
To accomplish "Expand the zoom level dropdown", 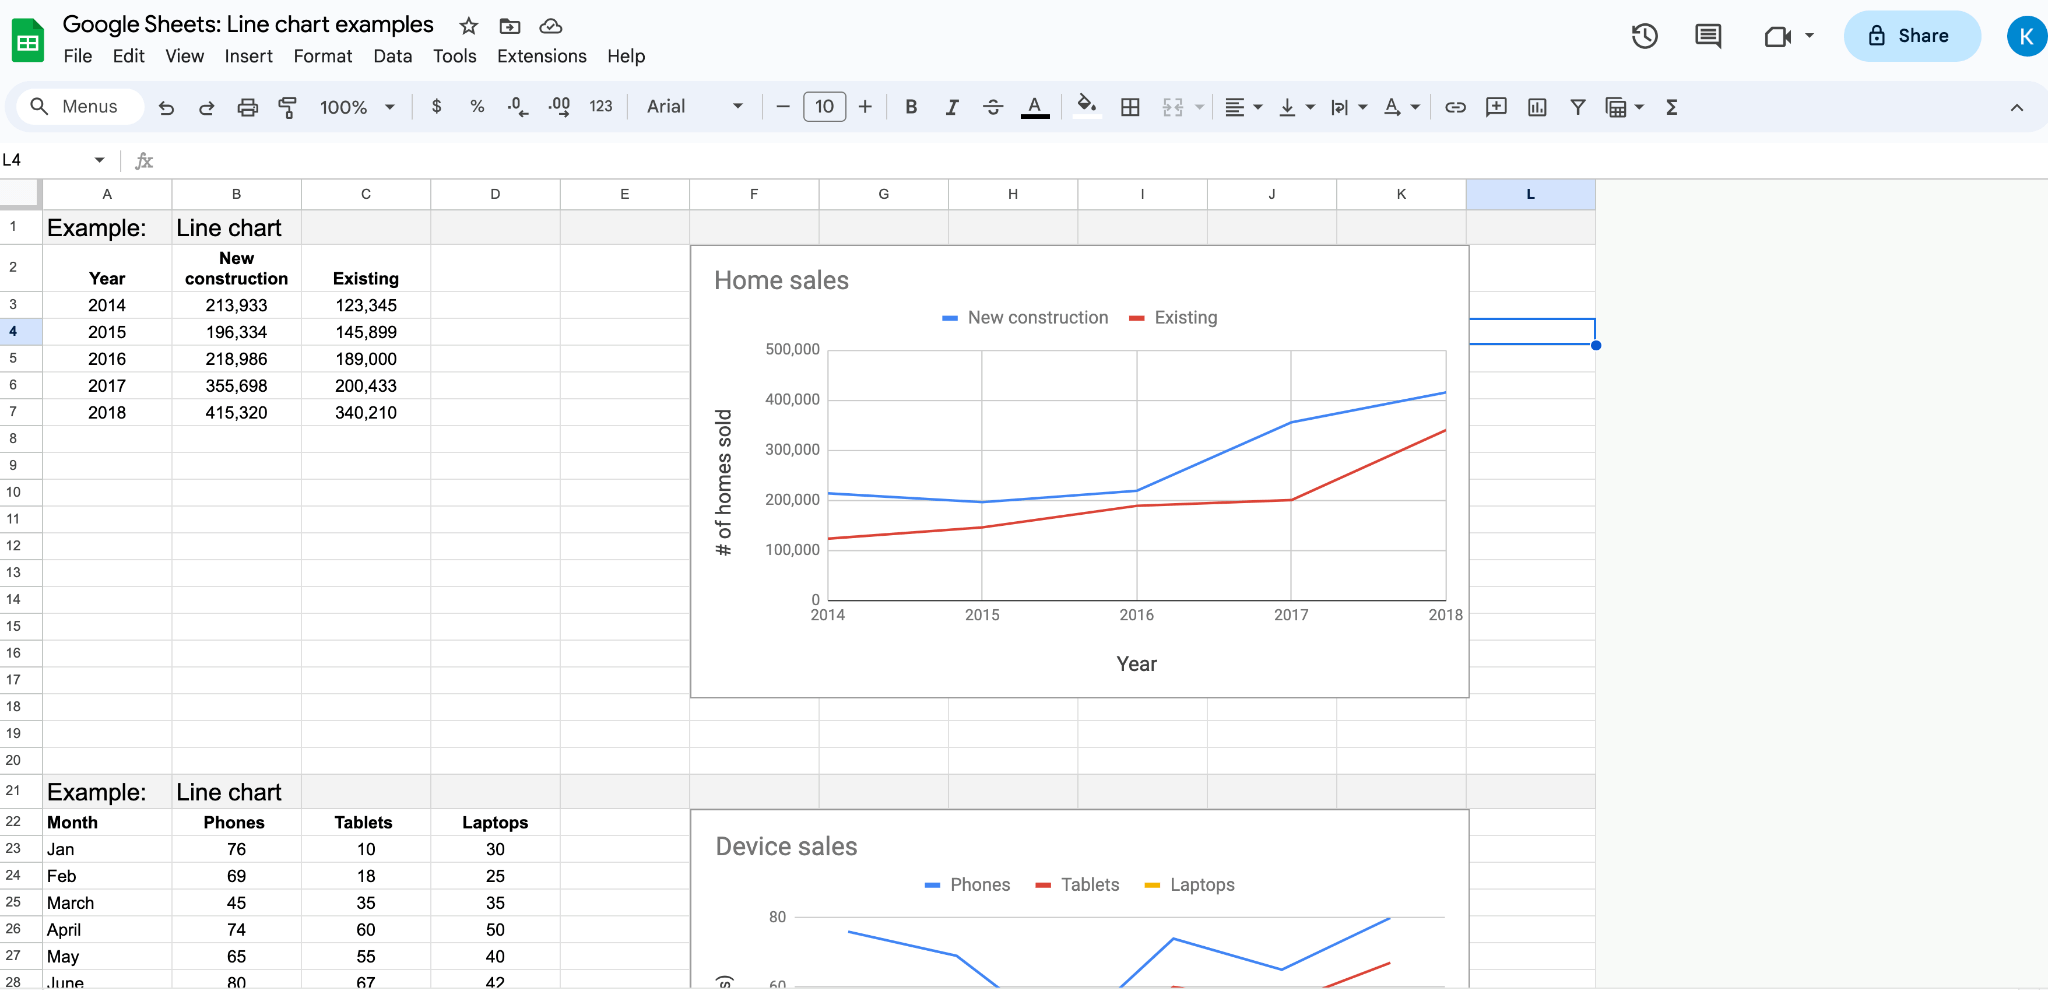I will (x=392, y=106).
